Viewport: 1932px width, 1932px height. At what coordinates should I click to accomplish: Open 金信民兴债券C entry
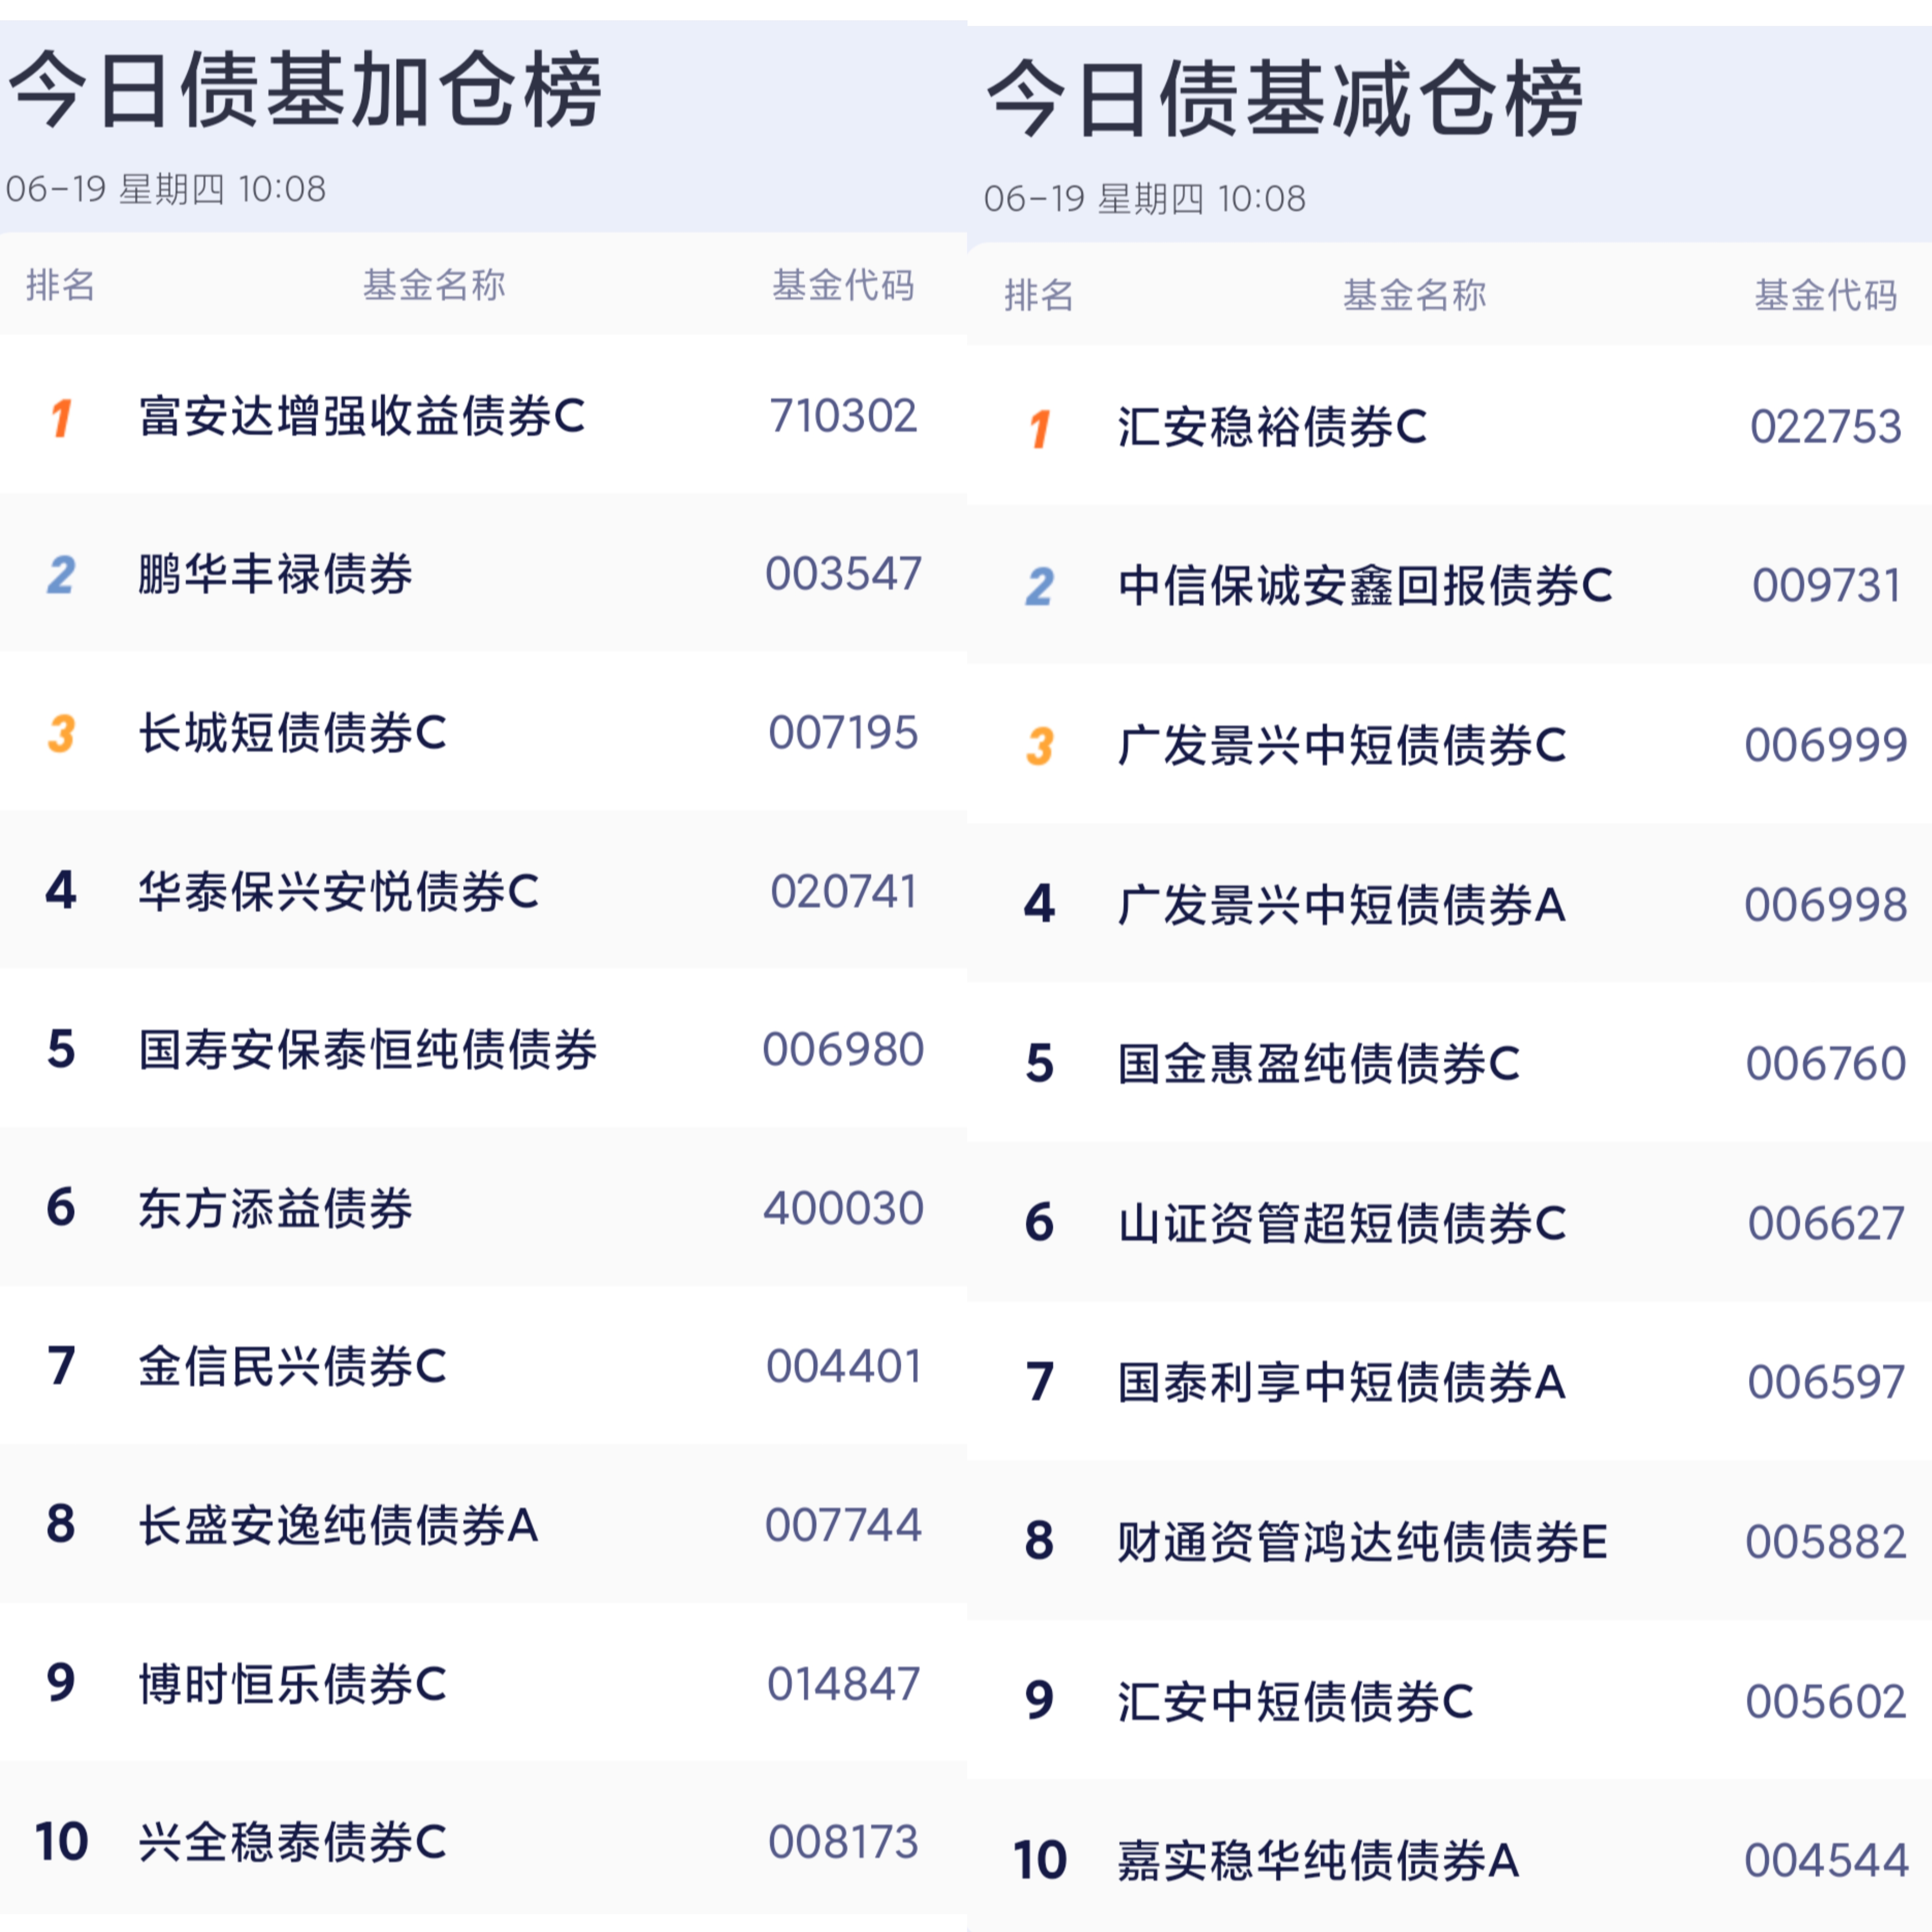(x=293, y=1366)
